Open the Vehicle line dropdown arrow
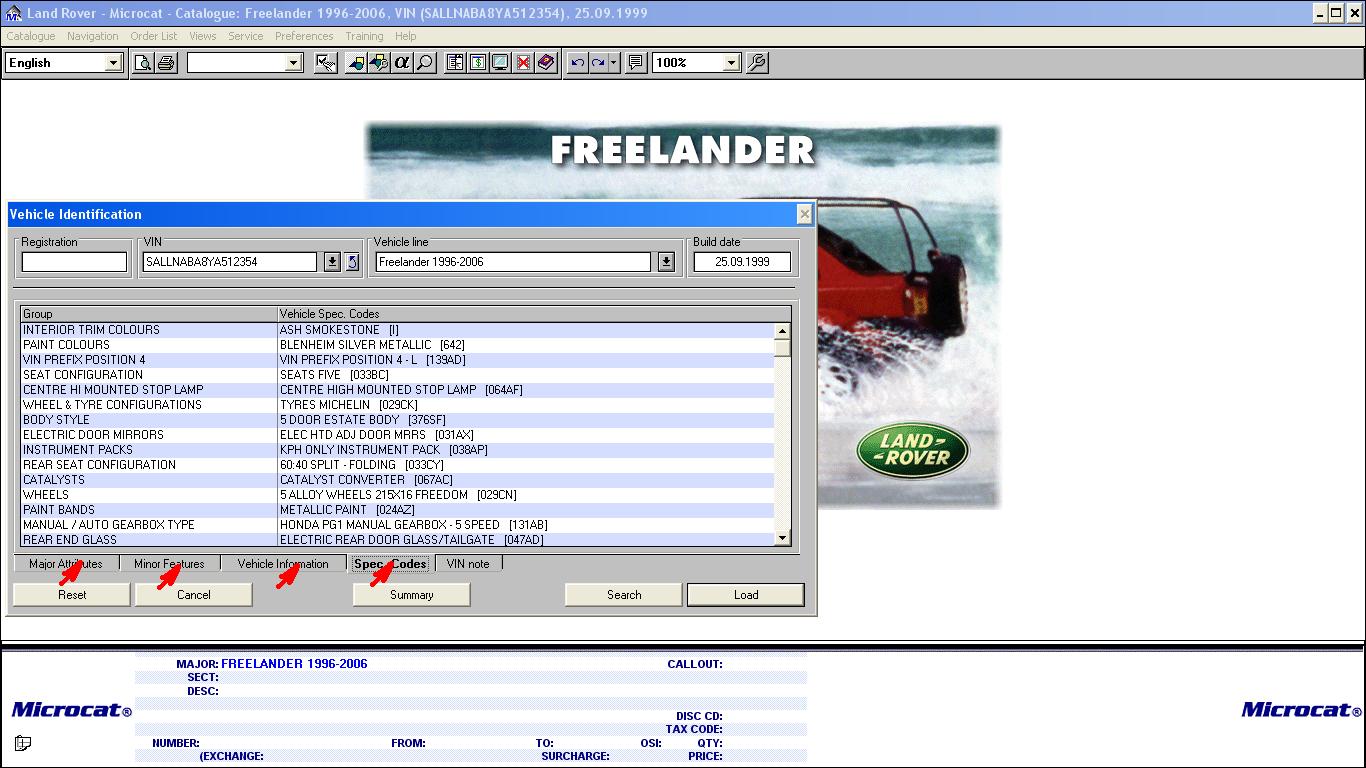Viewport: 1366px width, 768px height. click(666, 262)
